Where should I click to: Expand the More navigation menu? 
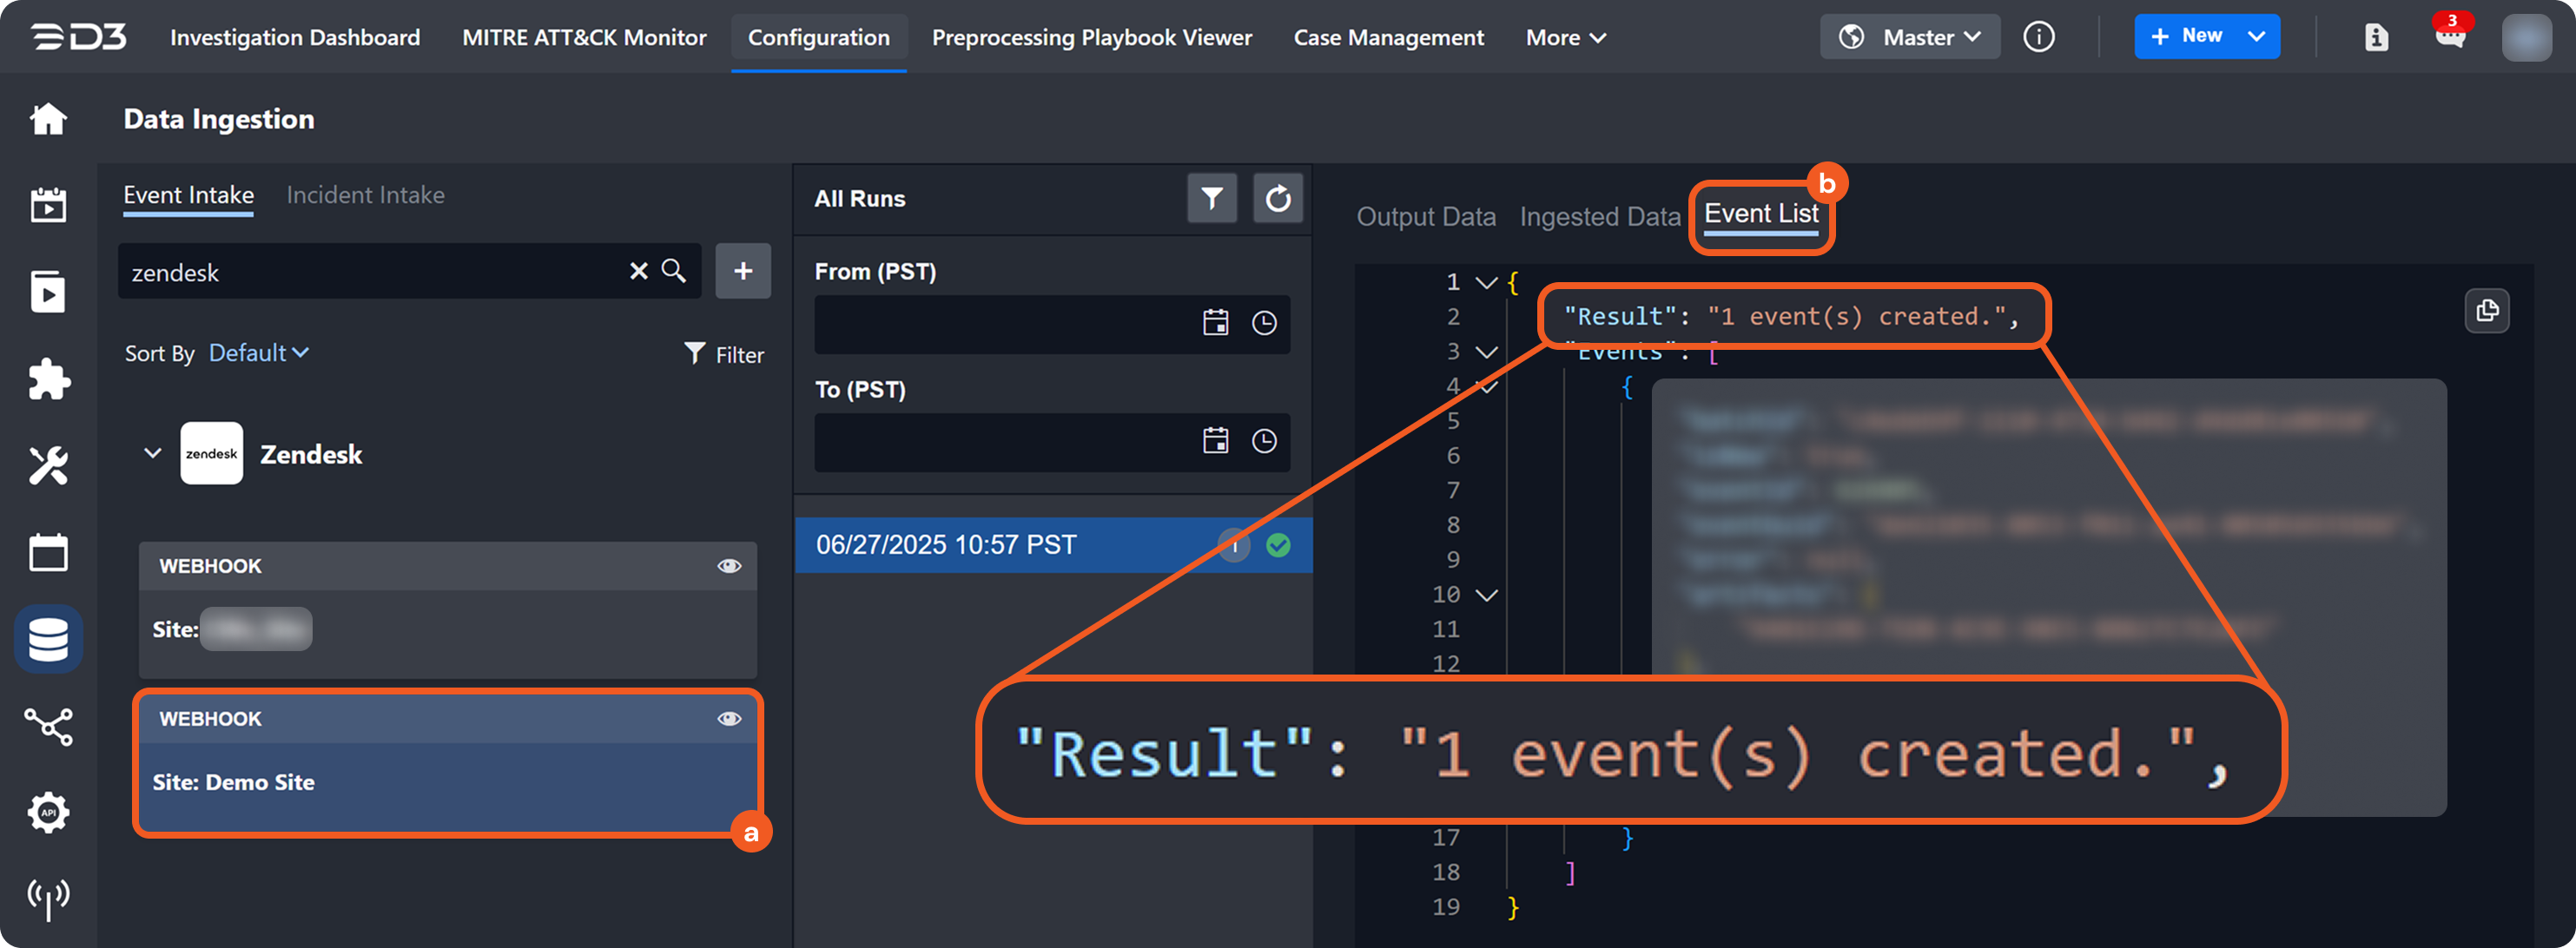[1565, 38]
